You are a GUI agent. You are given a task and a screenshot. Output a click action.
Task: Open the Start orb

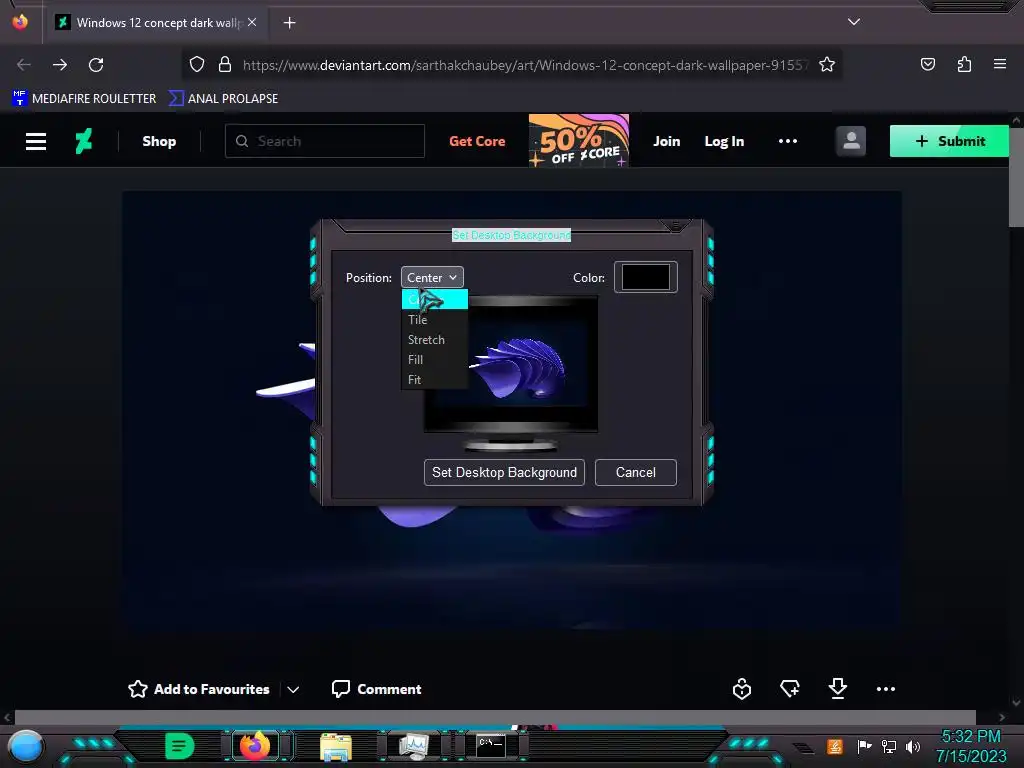26,746
